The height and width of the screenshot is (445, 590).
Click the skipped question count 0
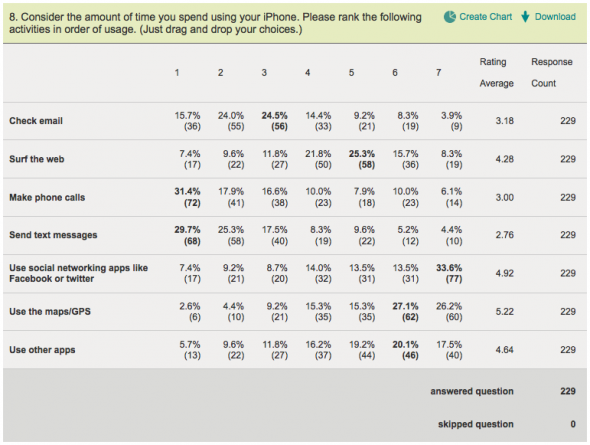click(573, 424)
